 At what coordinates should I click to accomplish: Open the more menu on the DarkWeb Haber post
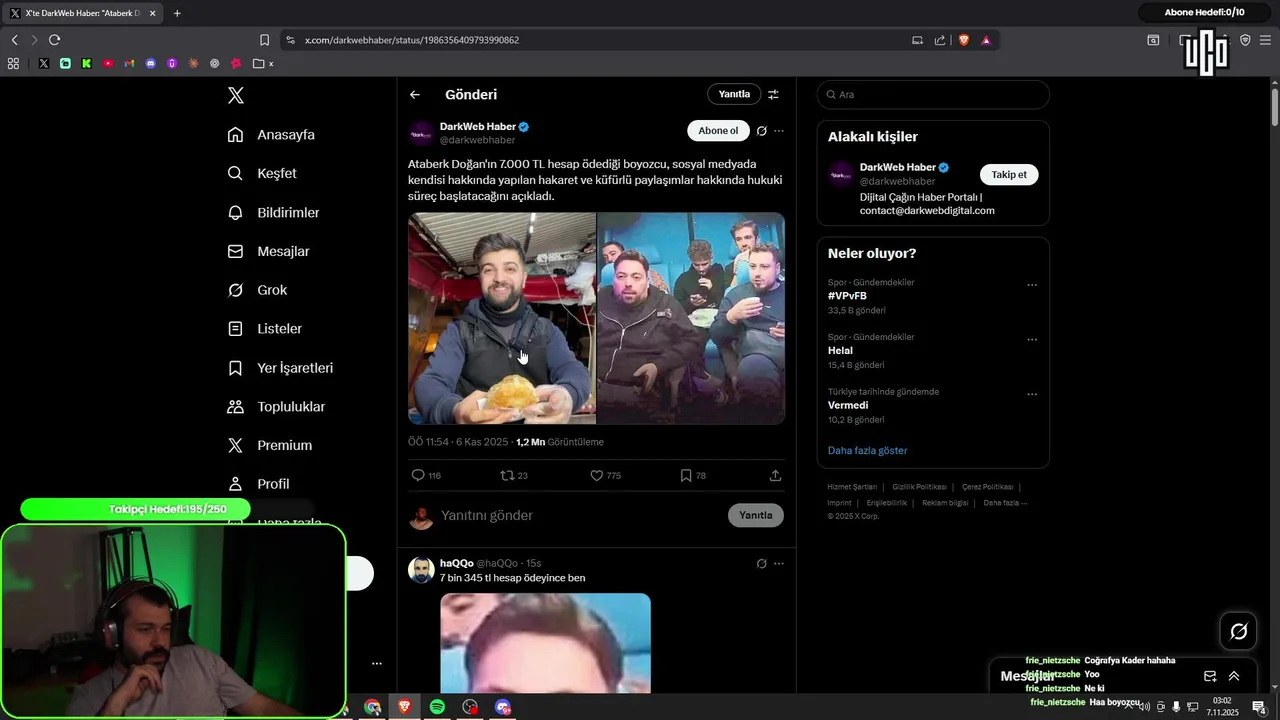[779, 131]
